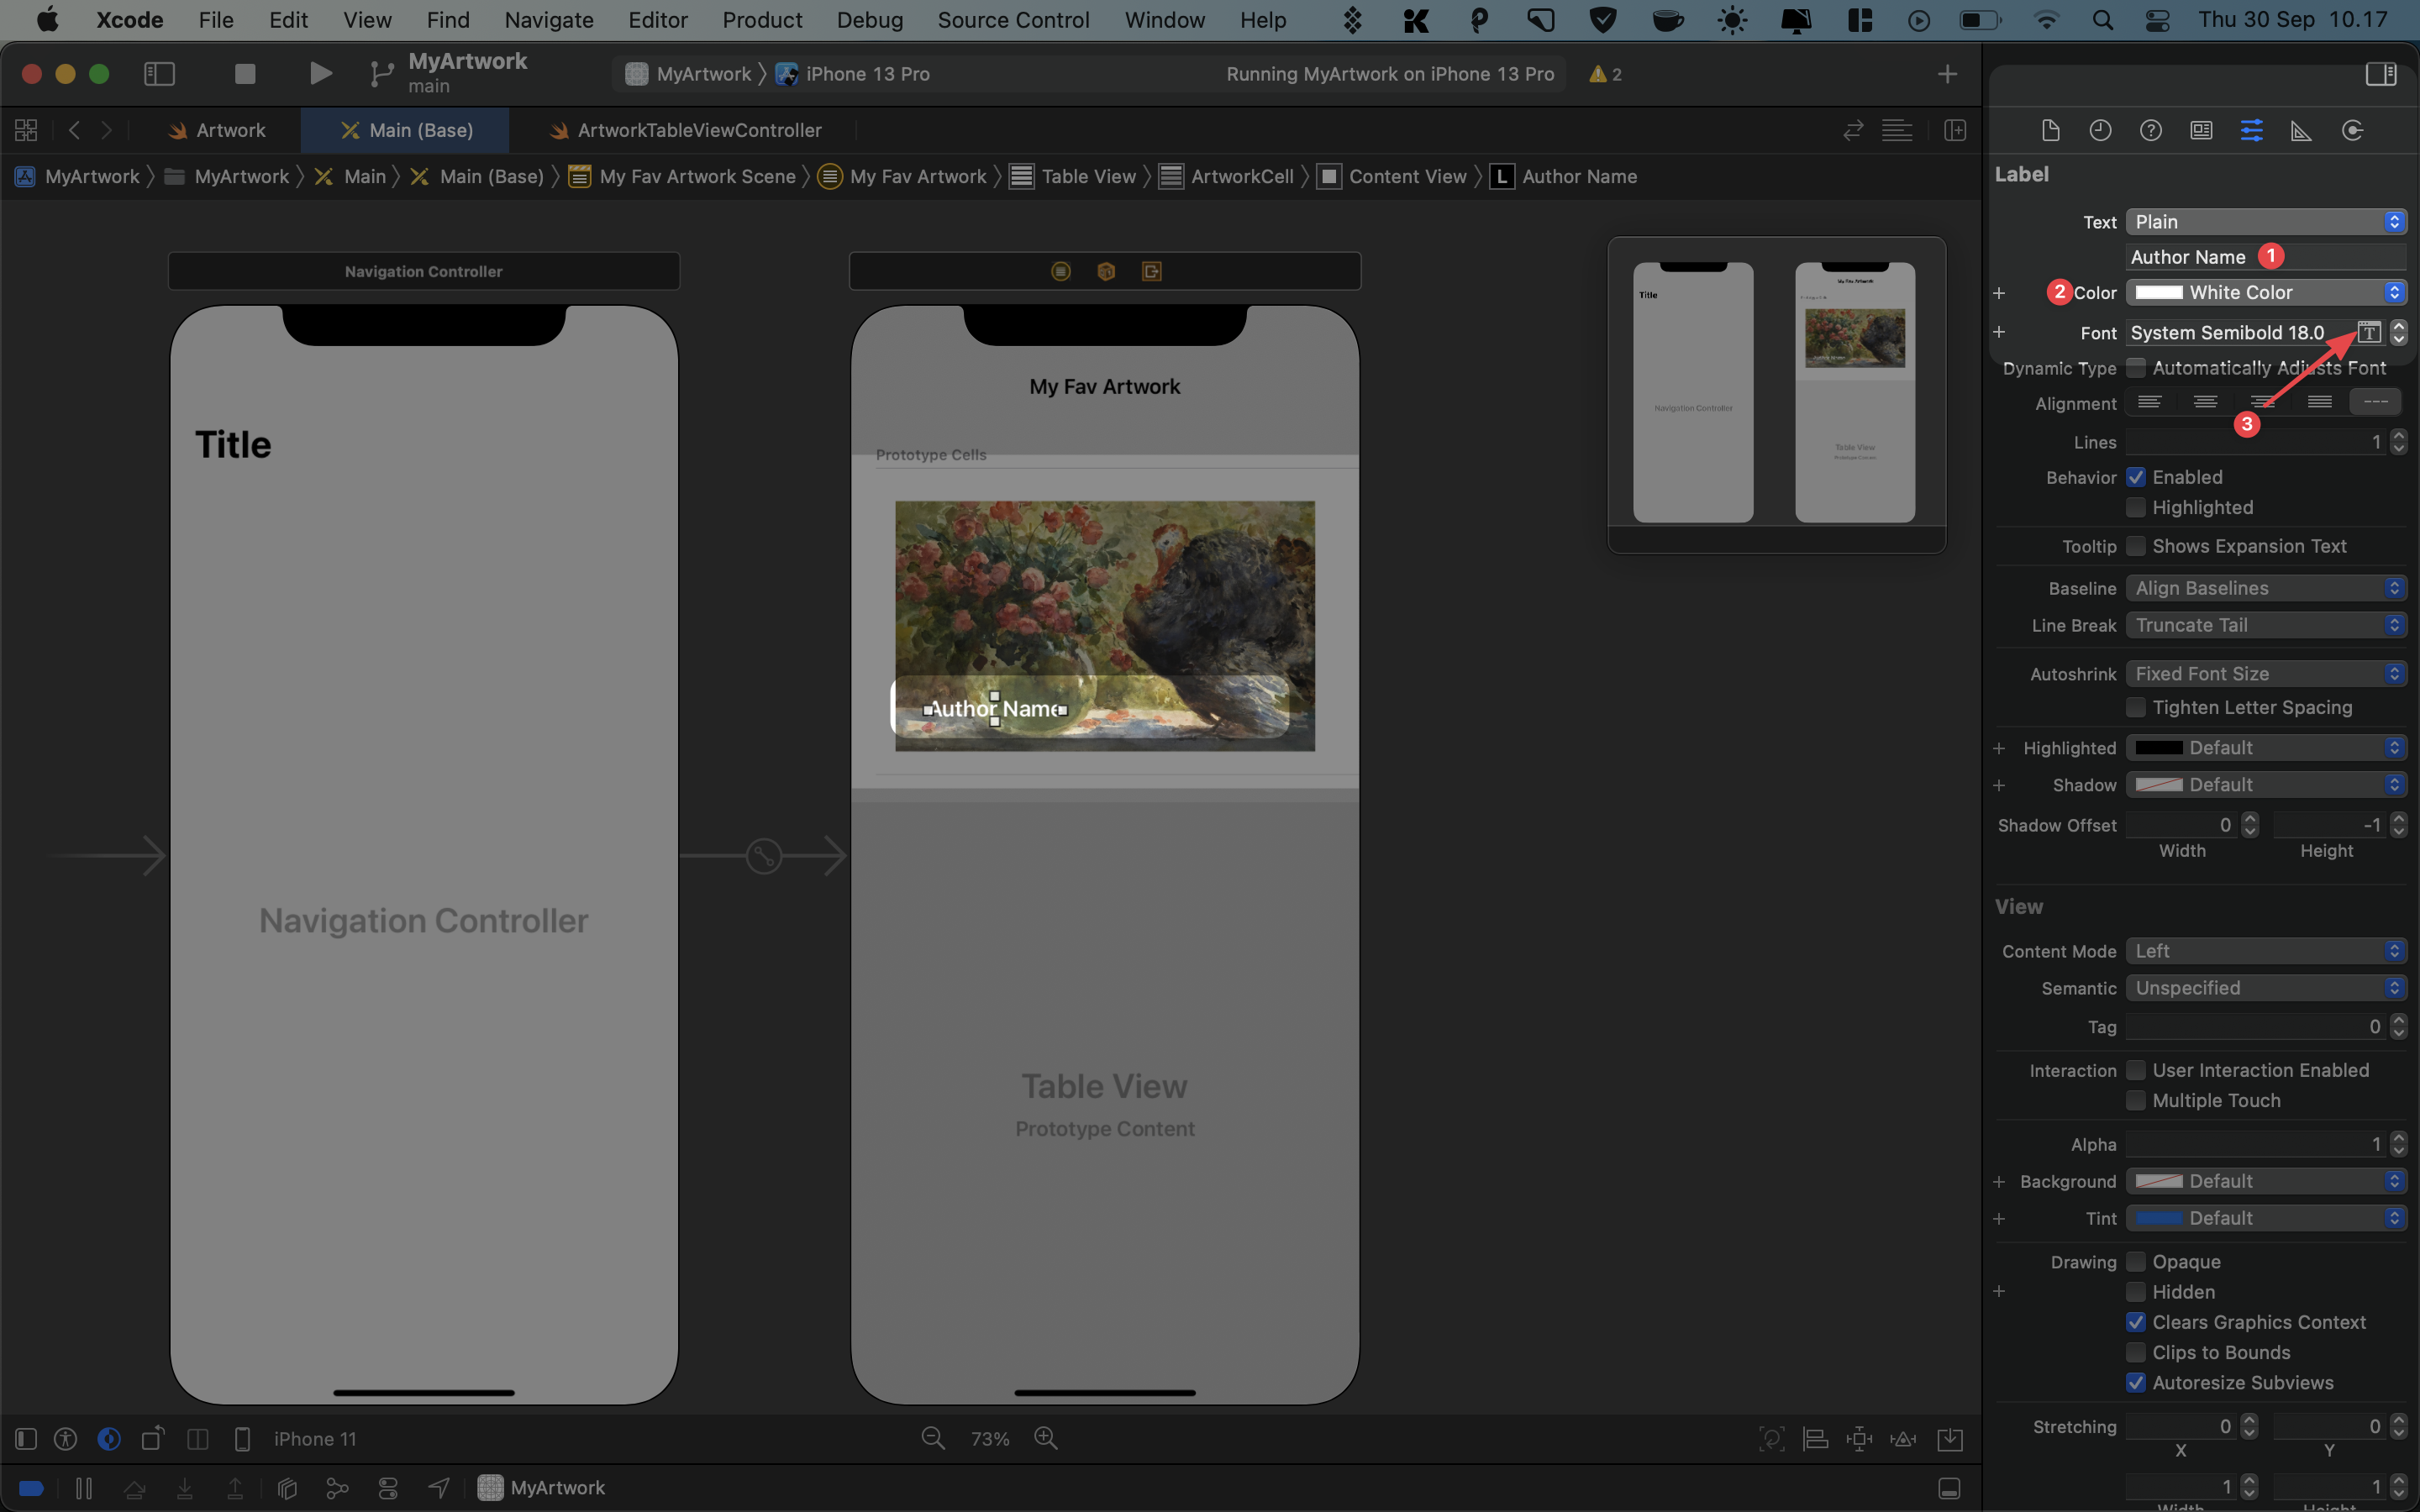Check the Opaque drawing checkbox
The height and width of the screenshot is (1512, 2420).
click(x=2136, y=1261)
